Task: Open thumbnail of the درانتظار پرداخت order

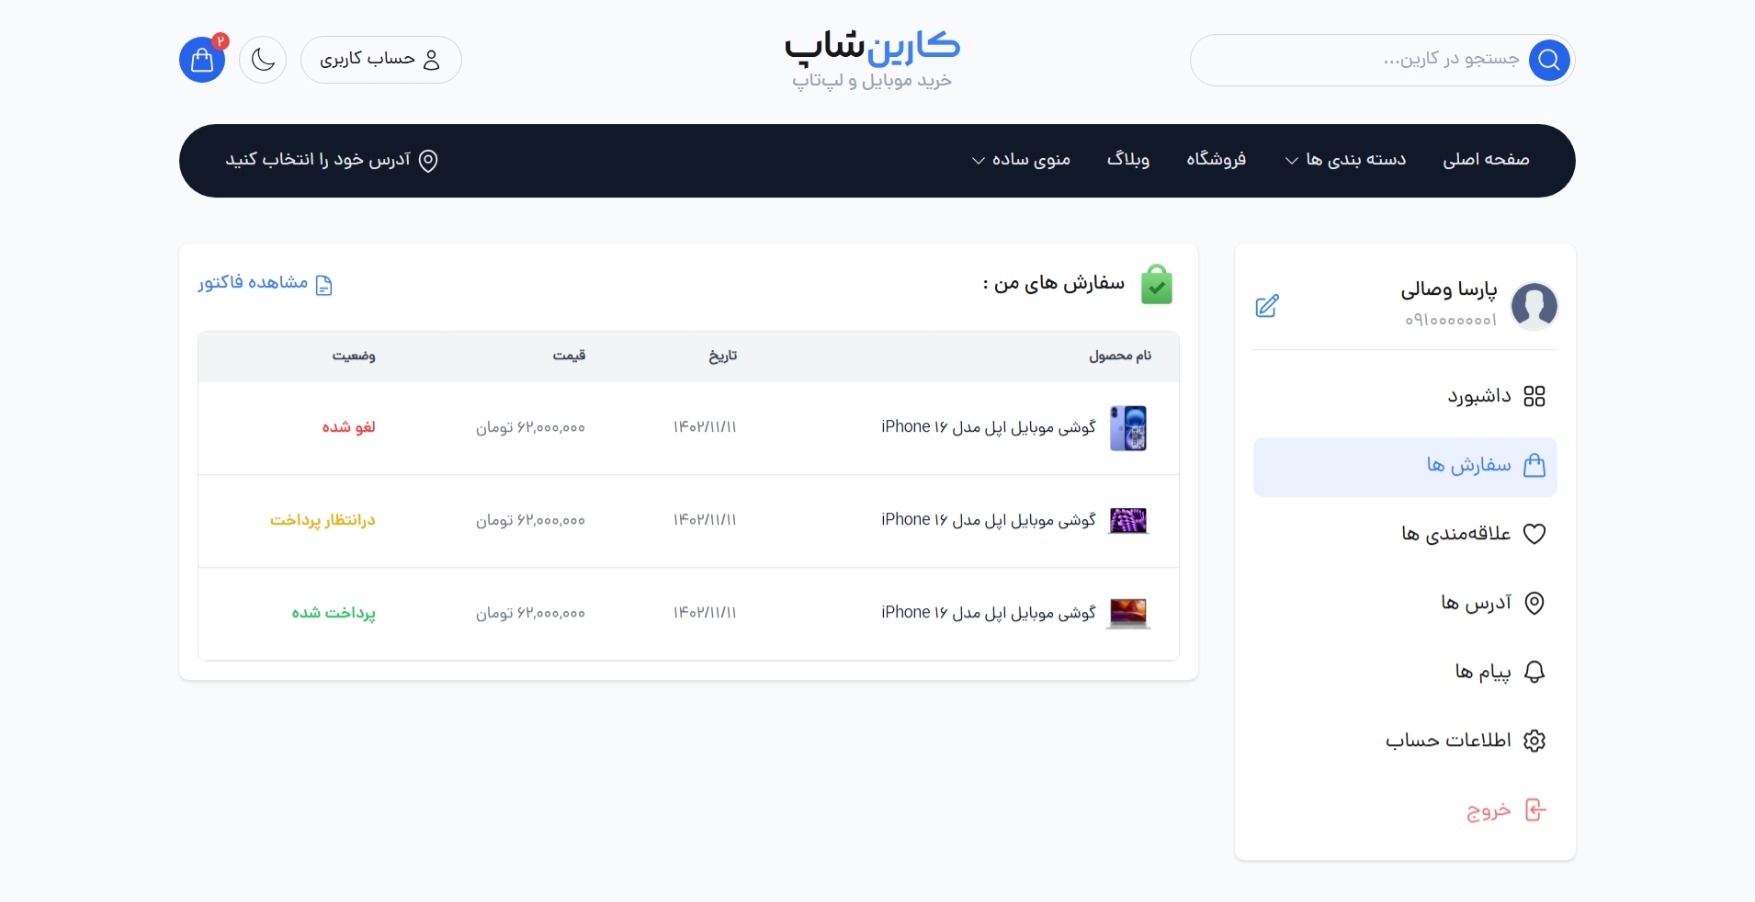Action: (x=1128, y=521)
